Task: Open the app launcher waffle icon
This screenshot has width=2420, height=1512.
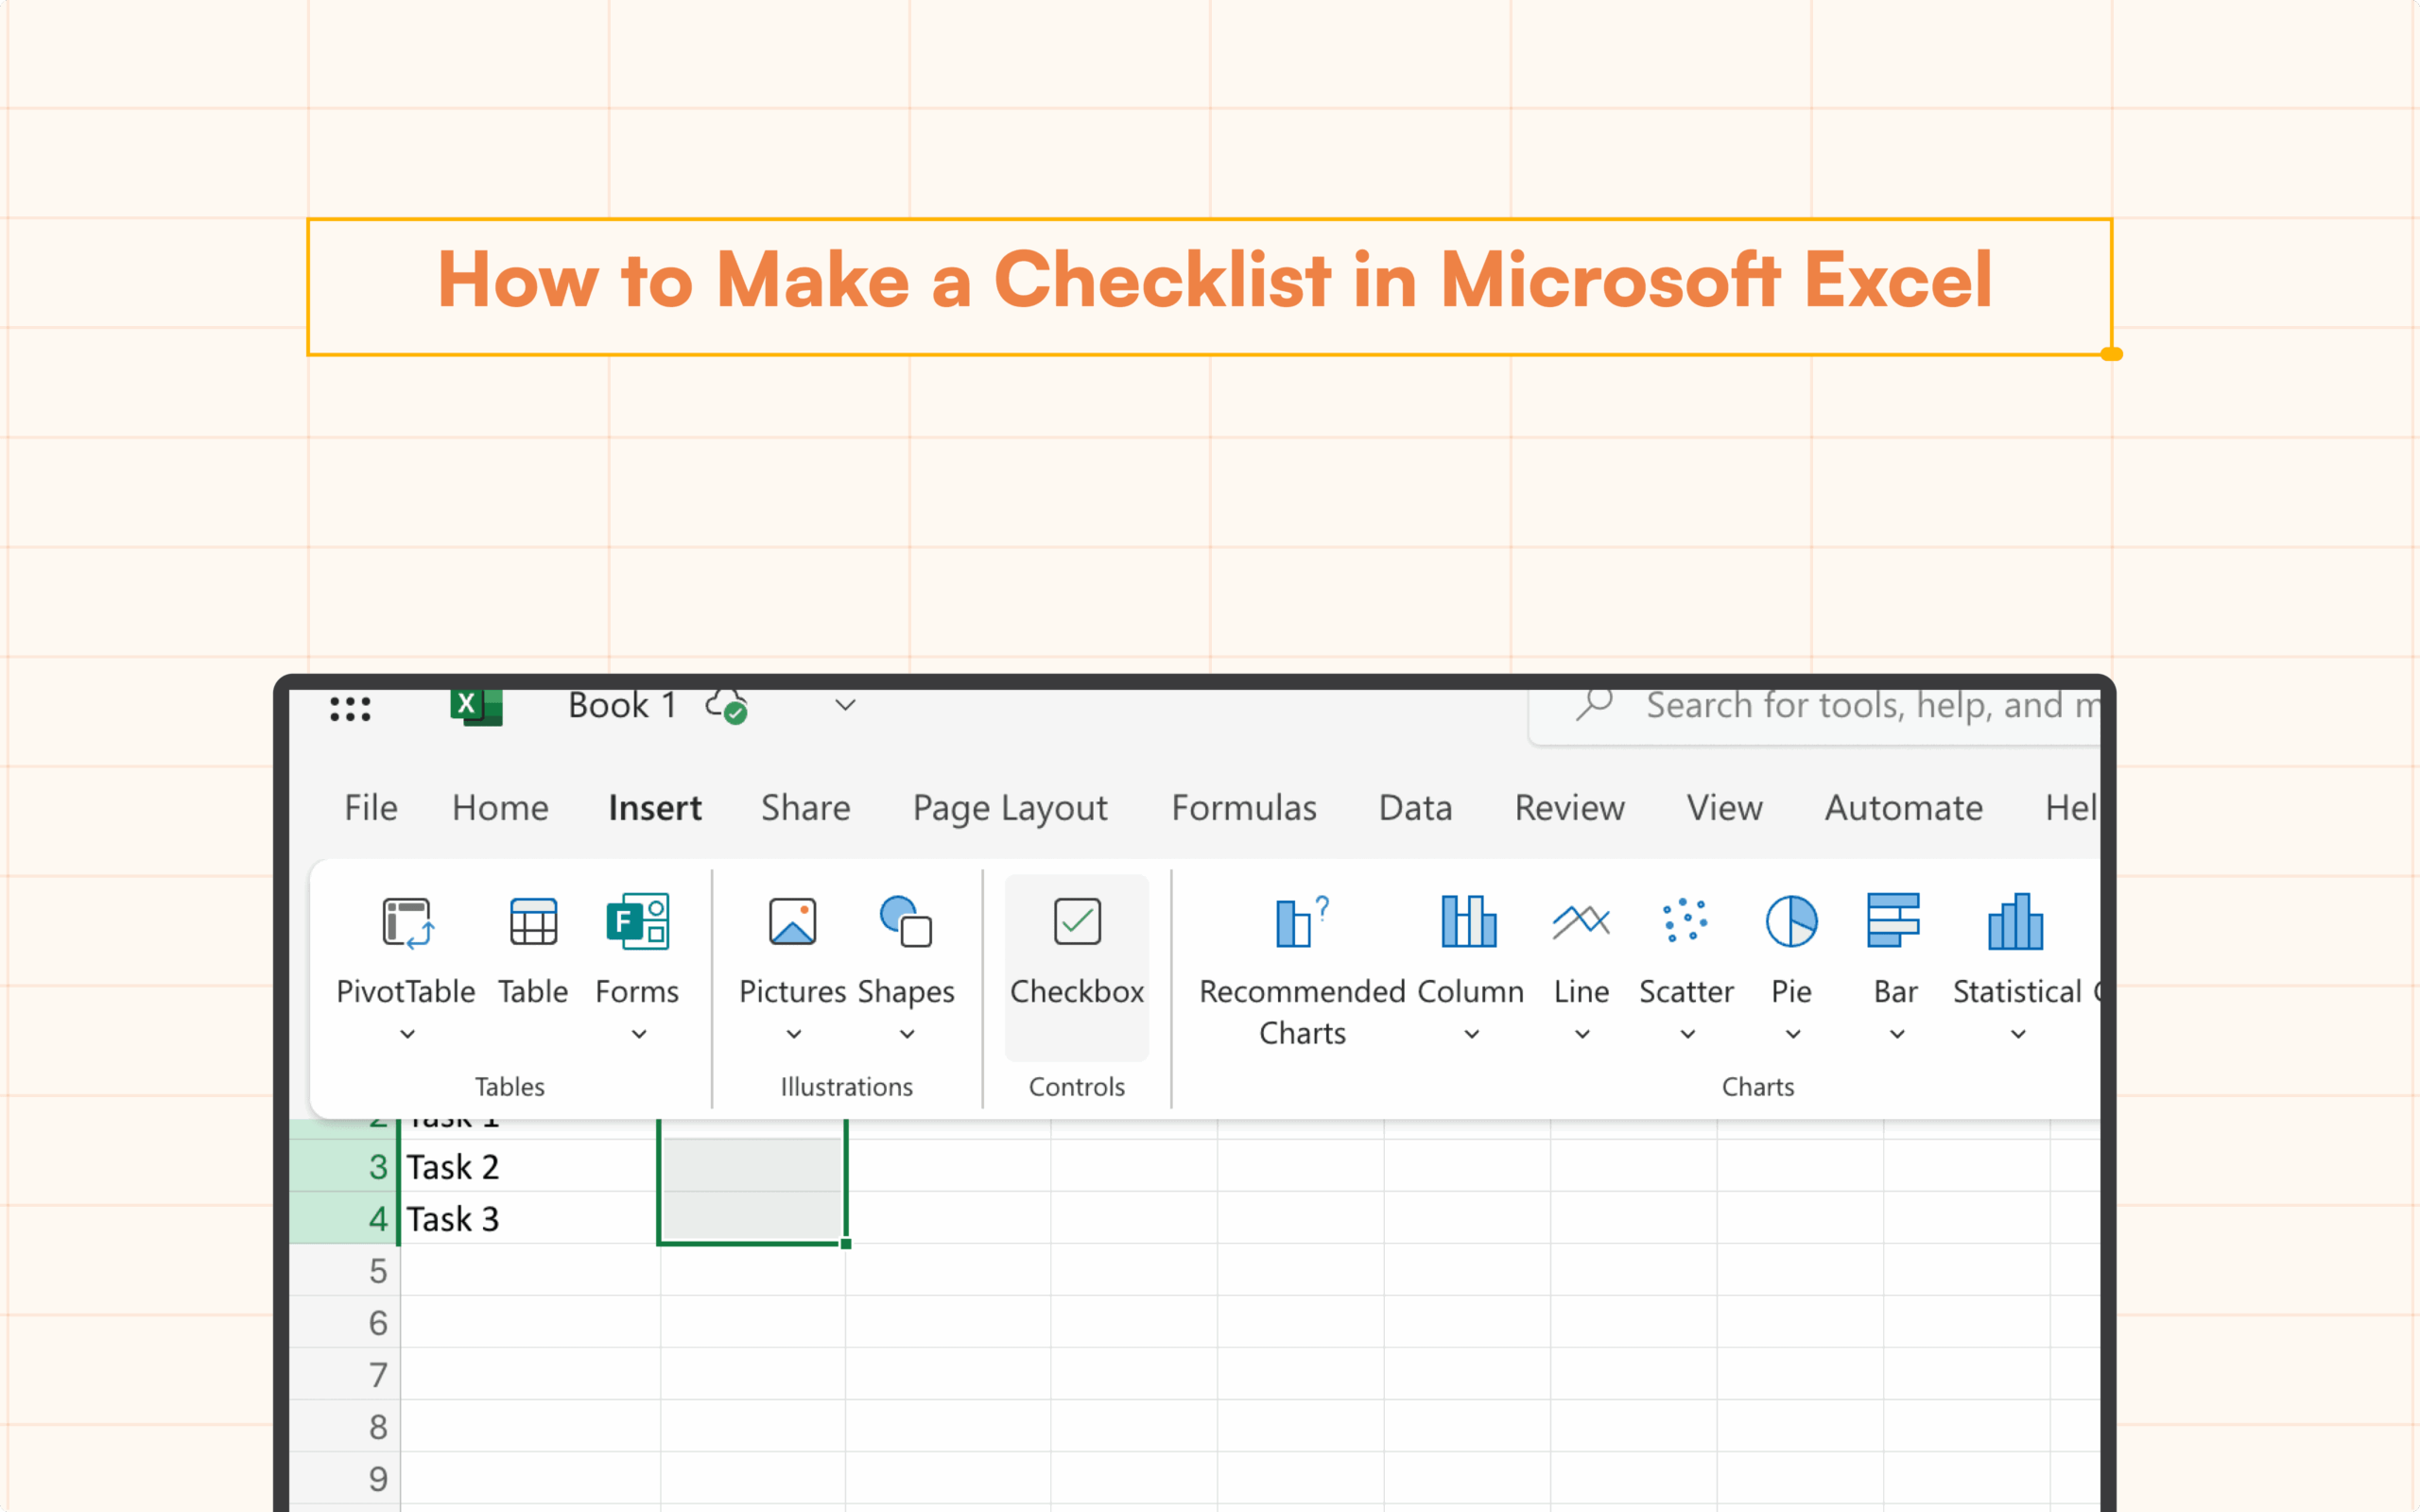Action: [350, 708]
